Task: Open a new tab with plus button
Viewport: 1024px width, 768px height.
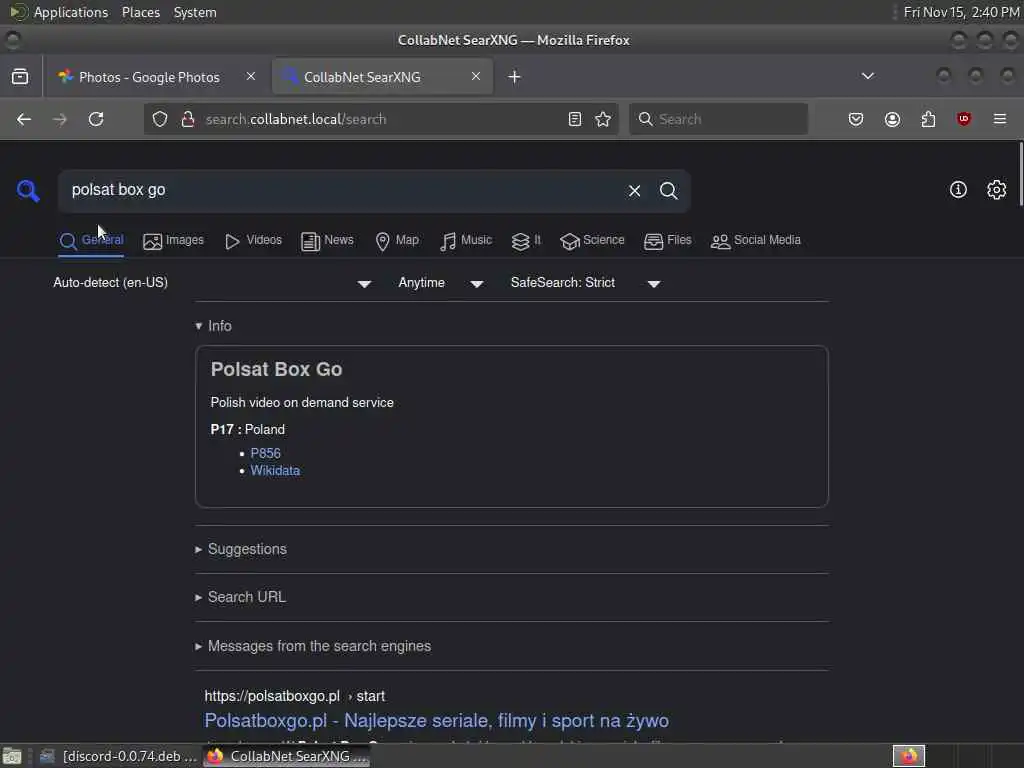Action: (515, 77)
